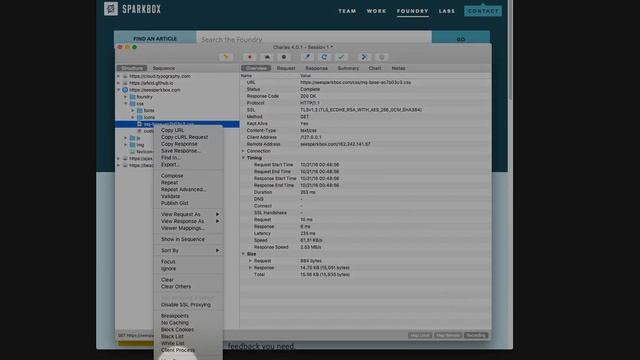Screen dimensions: 640x360
Task: Choose Show in Sequence menu item
Action: click(183, 239)
